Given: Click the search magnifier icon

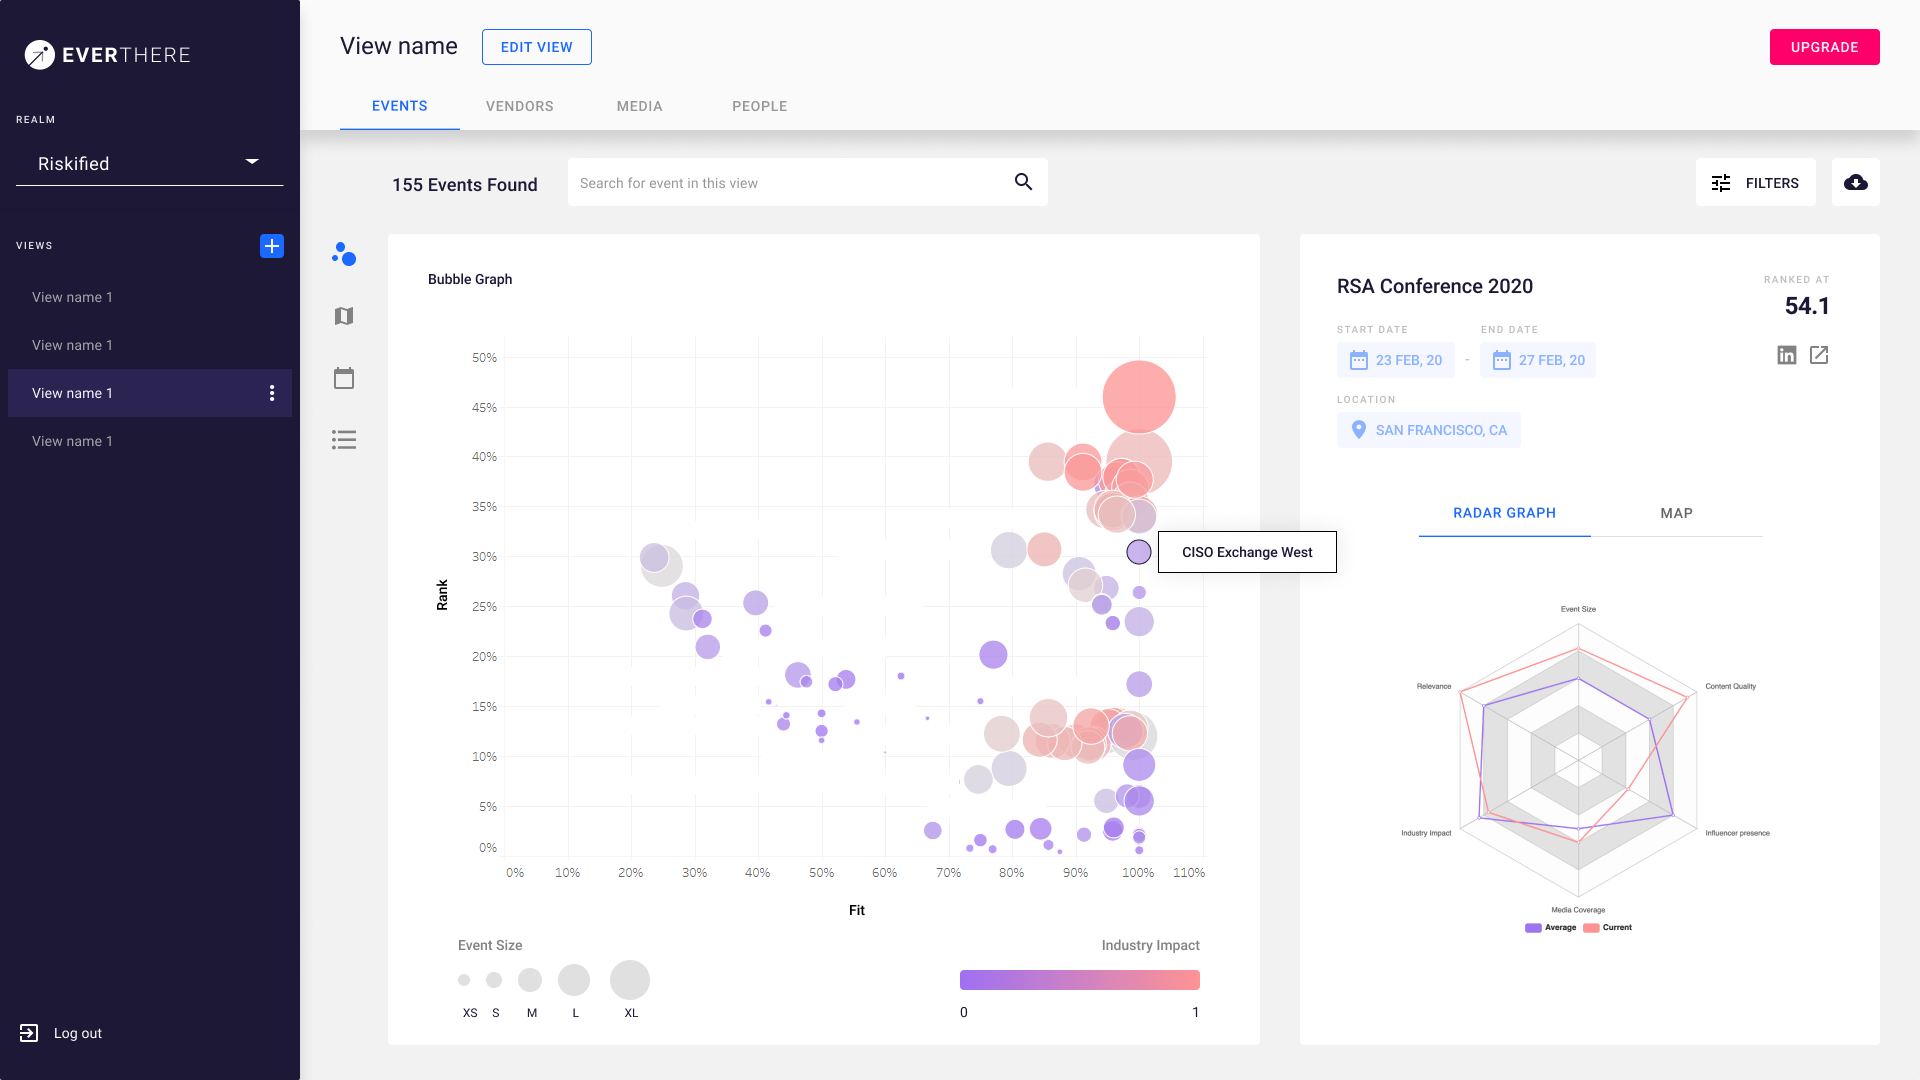Looking at the screenshot, I should click(1023, 182).
